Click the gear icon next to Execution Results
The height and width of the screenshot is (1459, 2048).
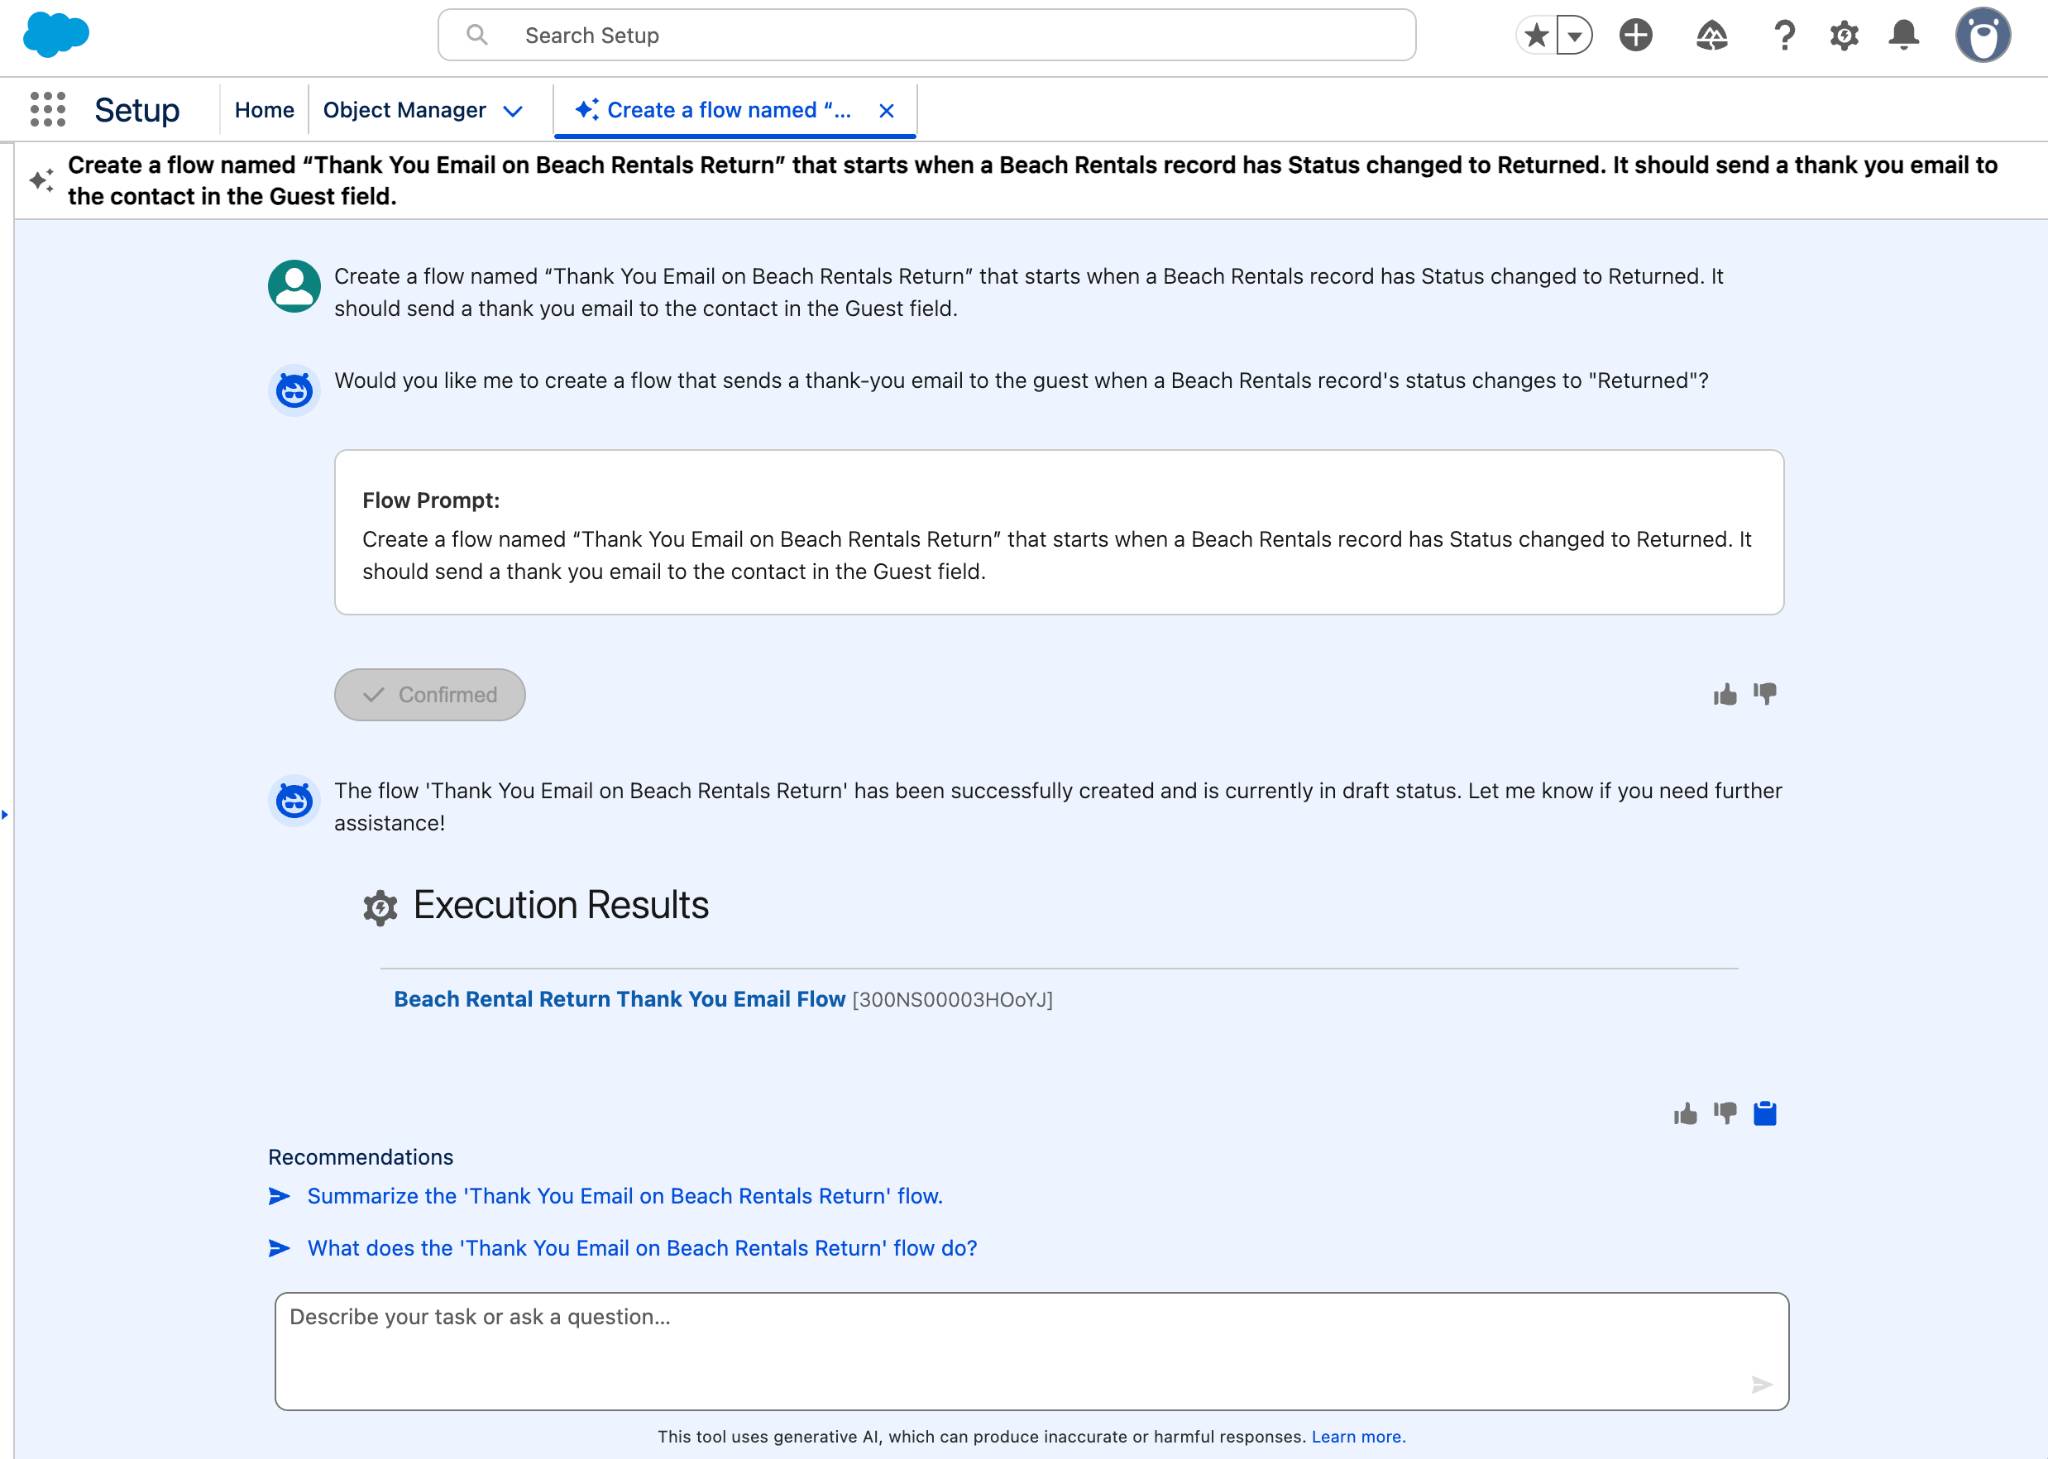[x=380, y=907]
